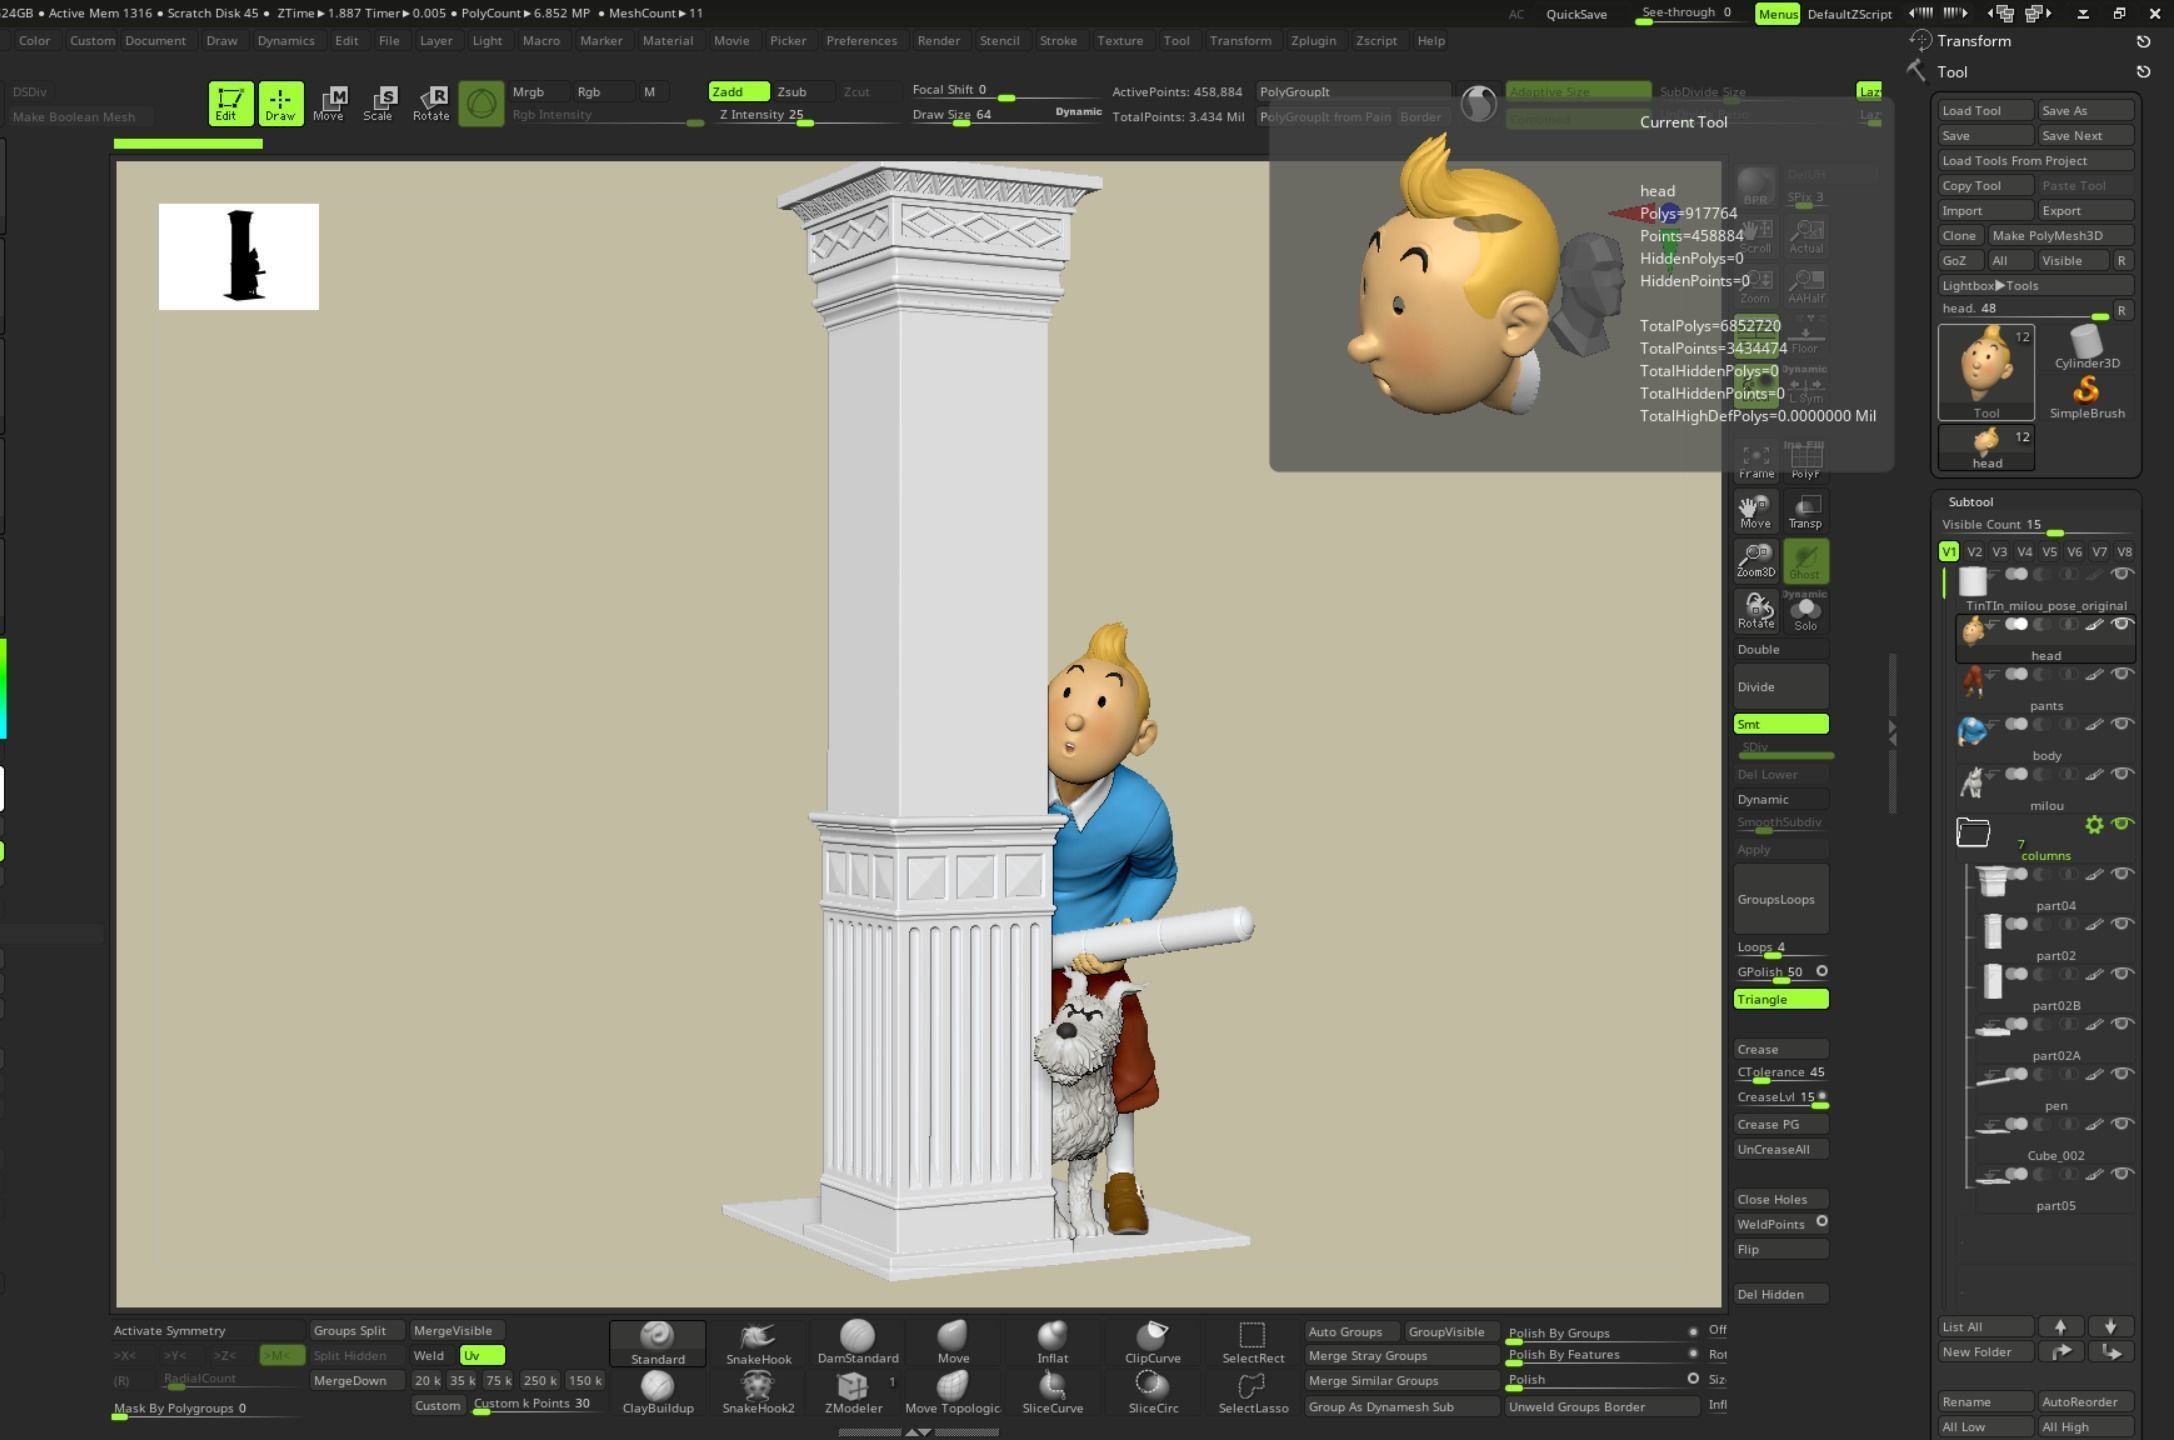Choose the ClipCurve brush
The image size is (2174, 1440).
pos(1152,1343)
